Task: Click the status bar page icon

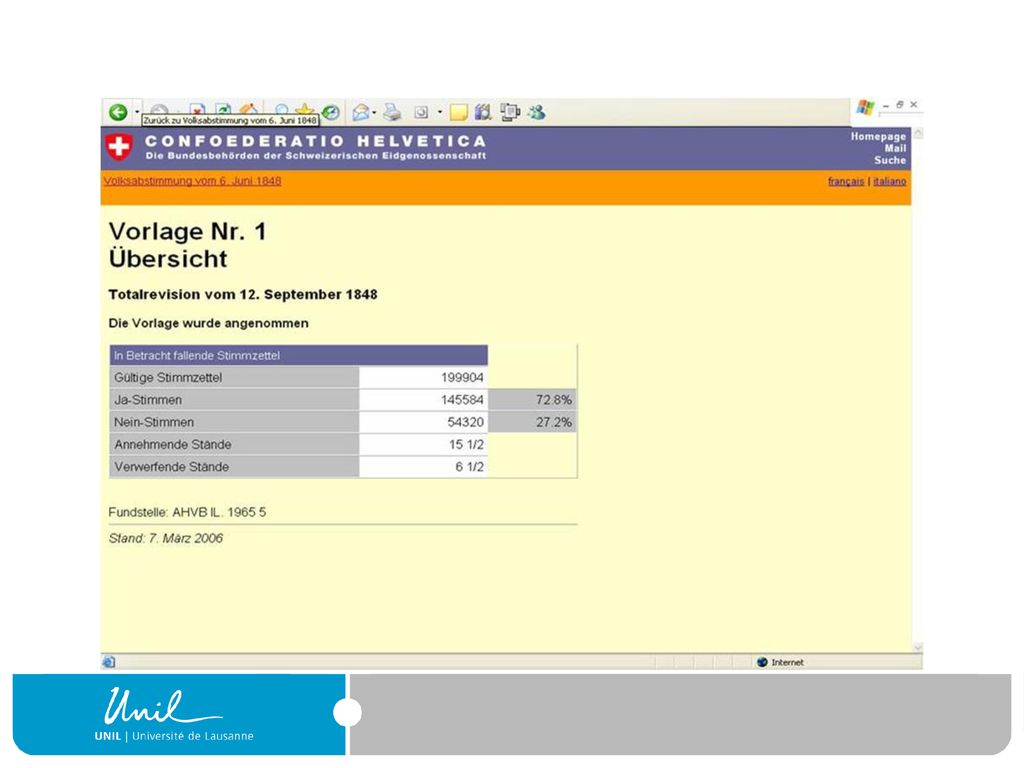Action: tap(108, 662)
